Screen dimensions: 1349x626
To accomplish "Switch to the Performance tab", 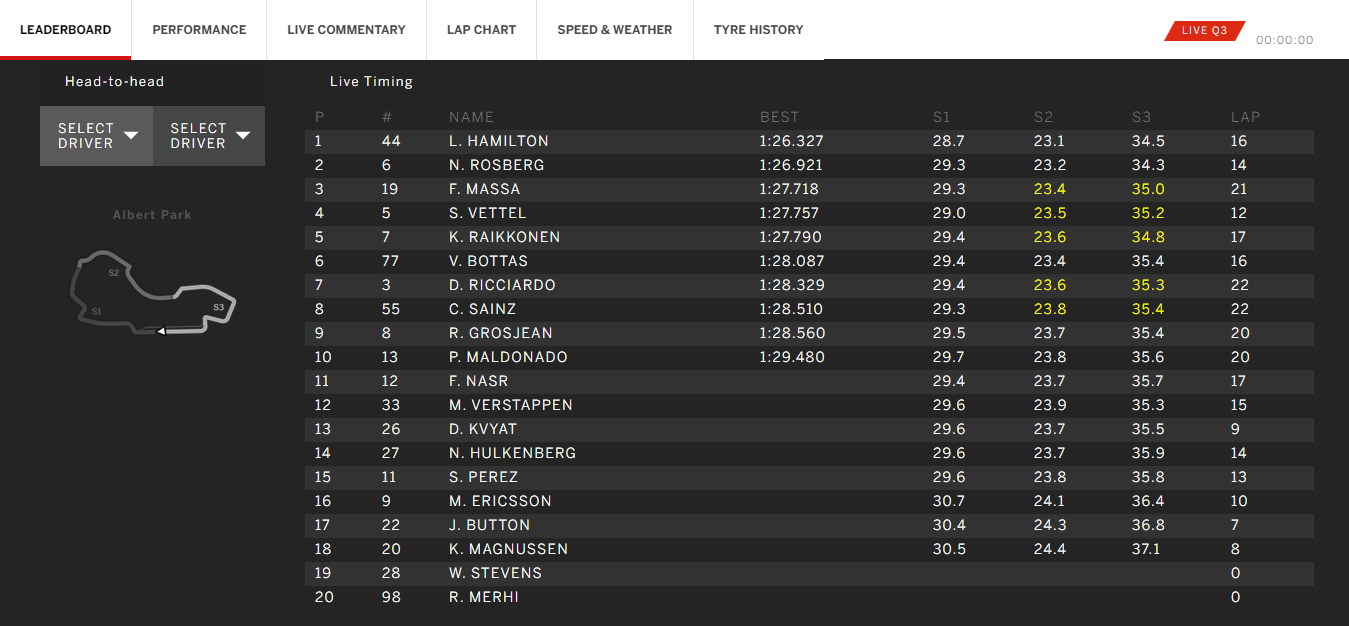I will pos(198,29).
